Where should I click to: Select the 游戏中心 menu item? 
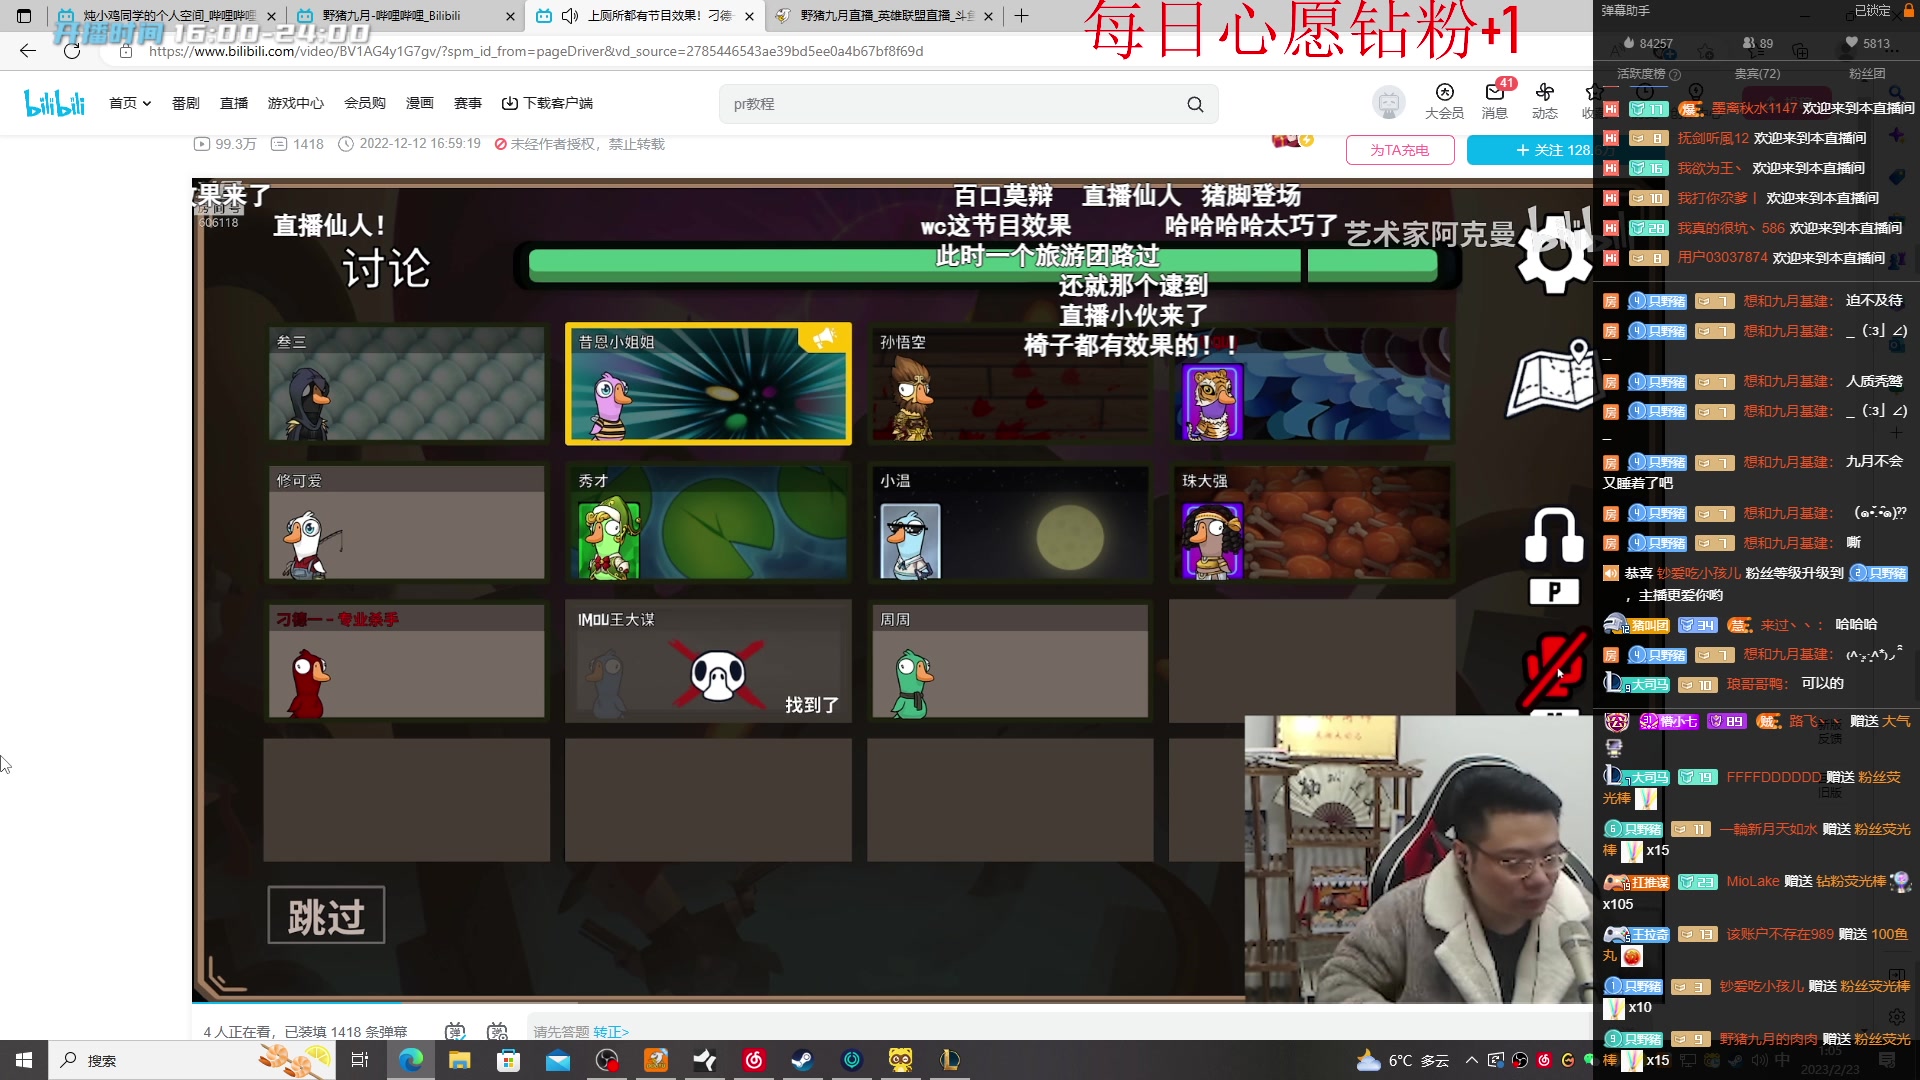295,103
